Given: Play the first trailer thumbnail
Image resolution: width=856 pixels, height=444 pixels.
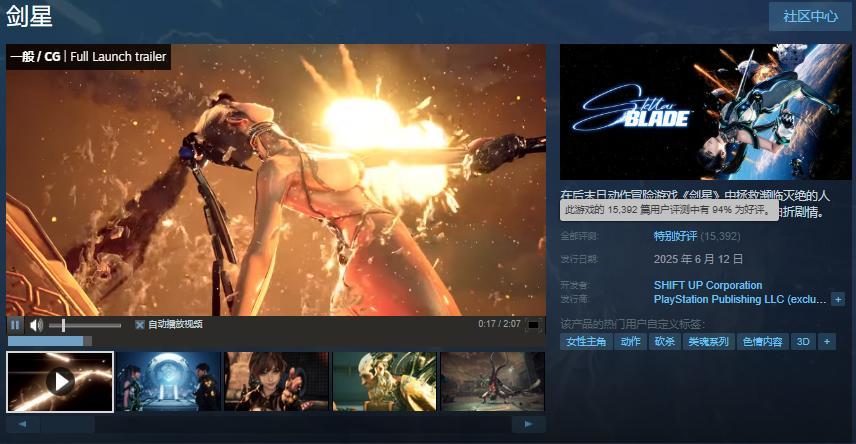Looking at the screenshot, I should (x=60, y=381).
